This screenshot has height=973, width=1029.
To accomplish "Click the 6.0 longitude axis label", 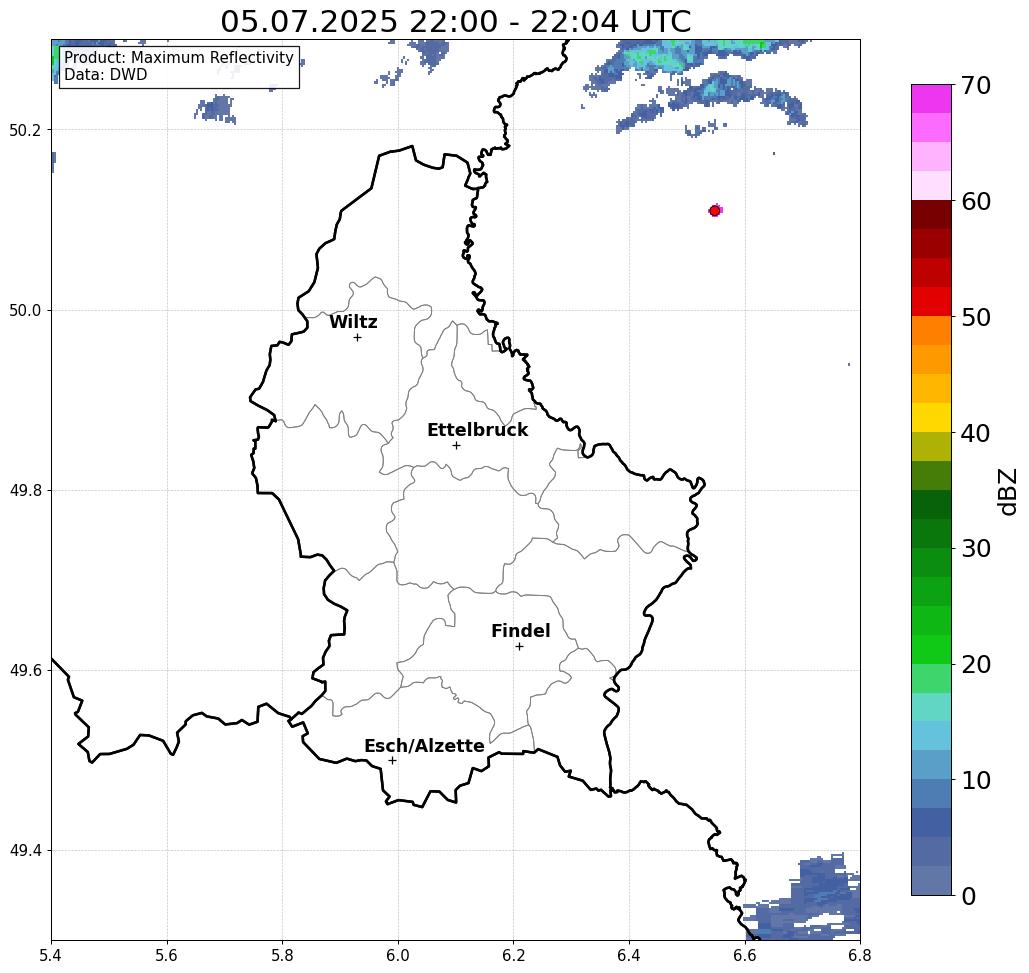I will tap(398, 955).
